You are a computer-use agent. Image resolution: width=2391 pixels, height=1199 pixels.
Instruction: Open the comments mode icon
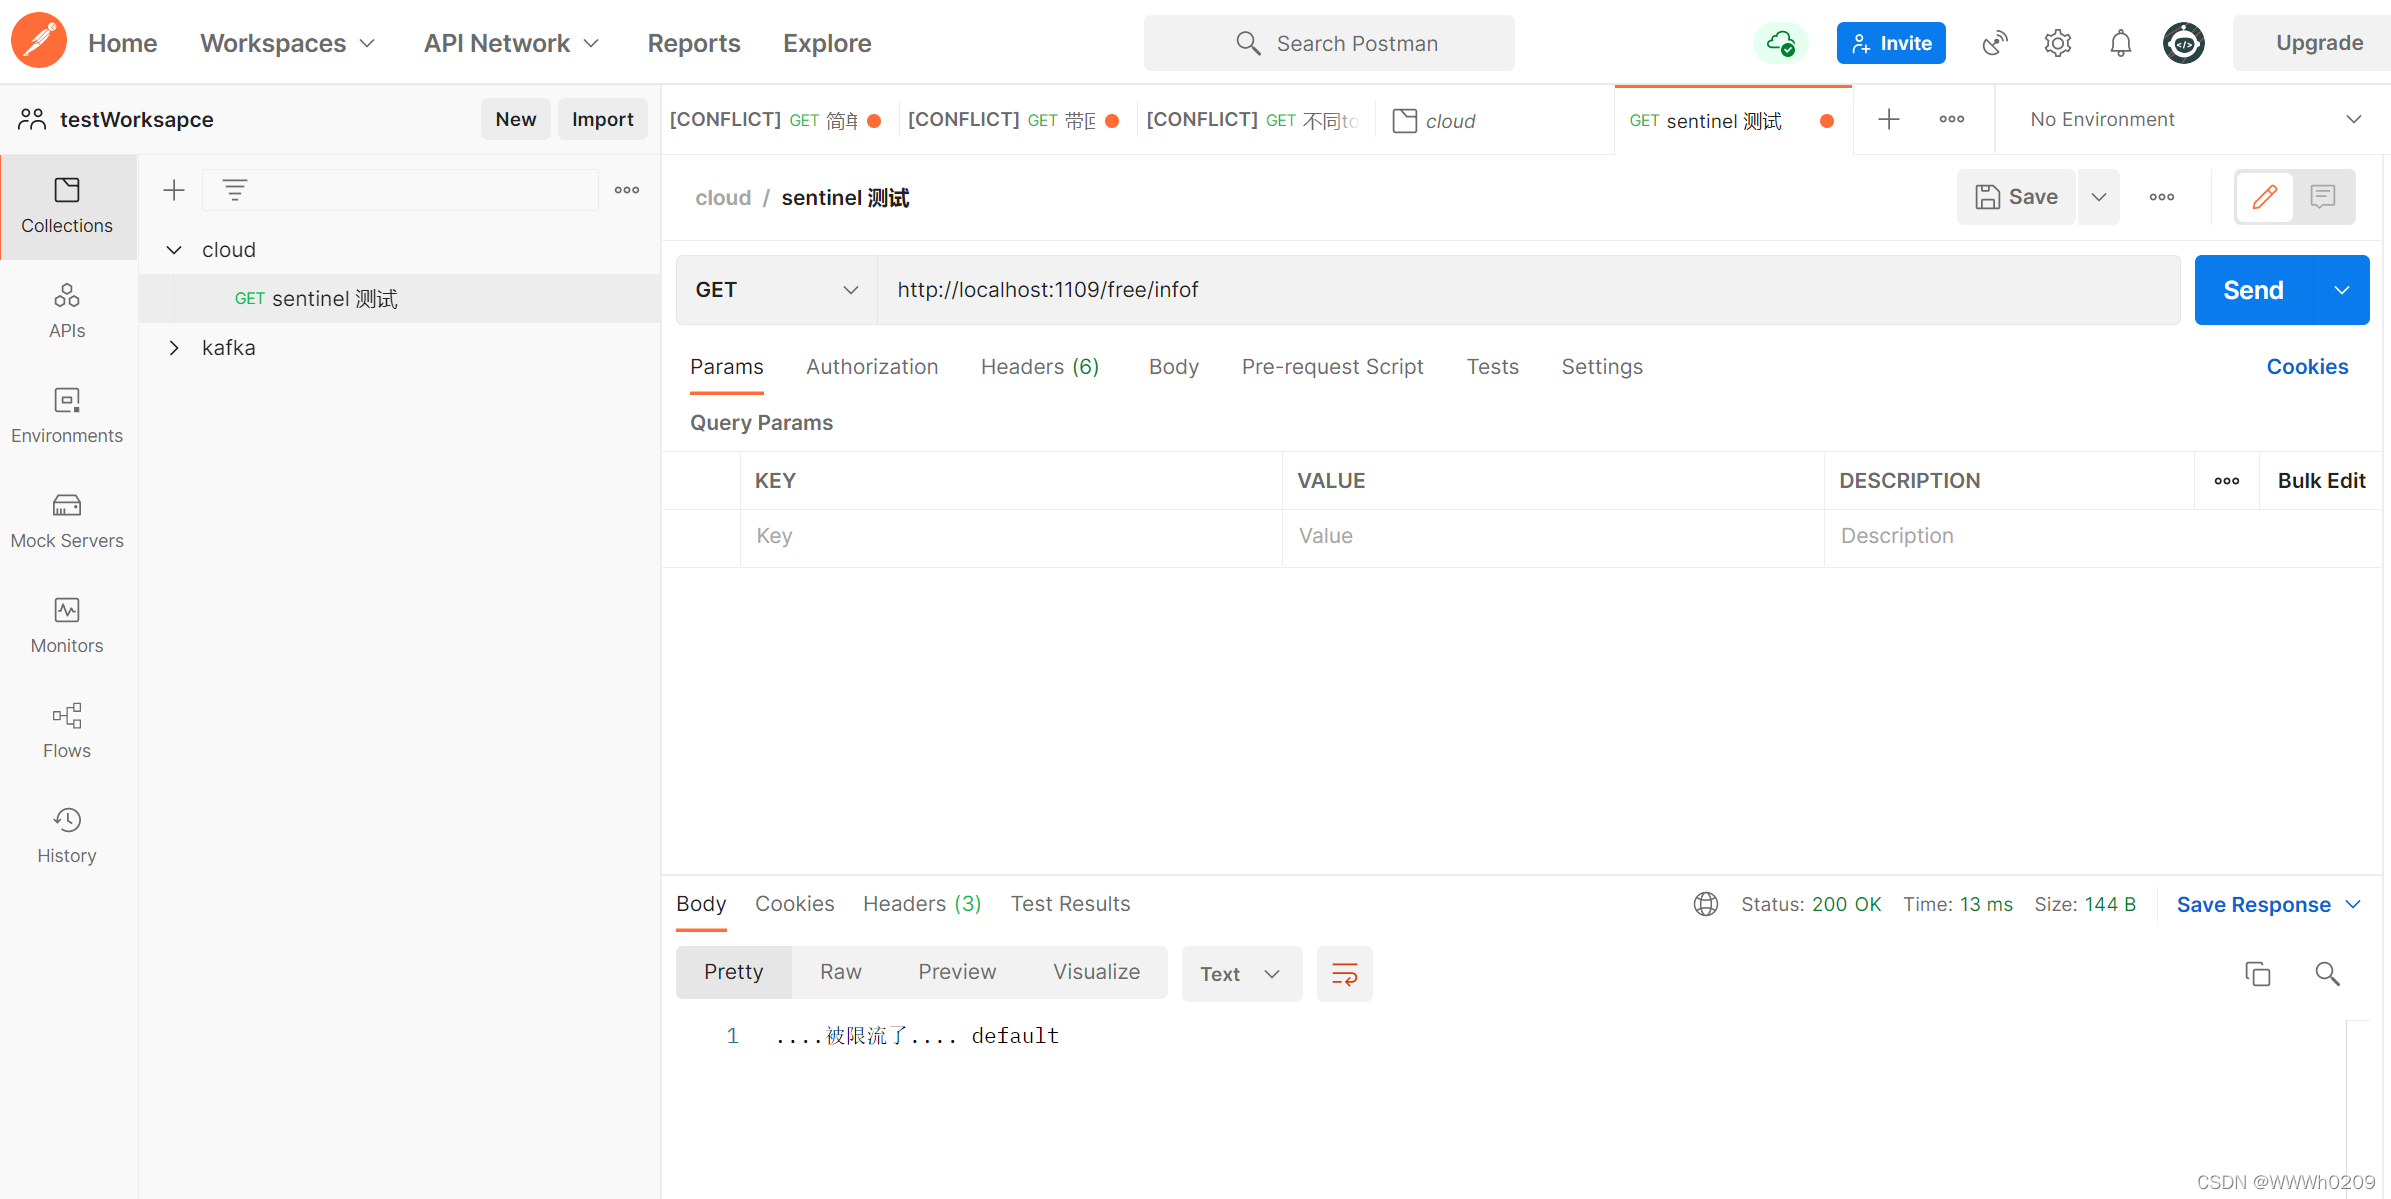click(x=2323, y=197)
